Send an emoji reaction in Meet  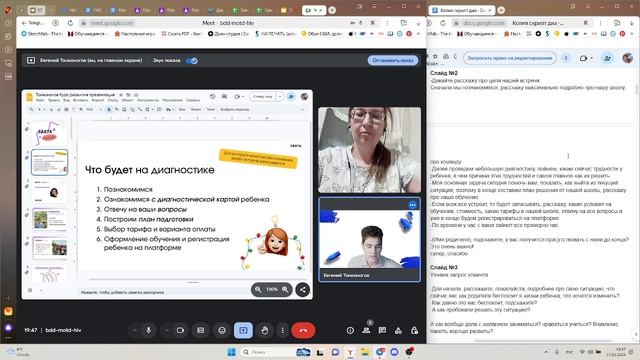click(222, 330)
